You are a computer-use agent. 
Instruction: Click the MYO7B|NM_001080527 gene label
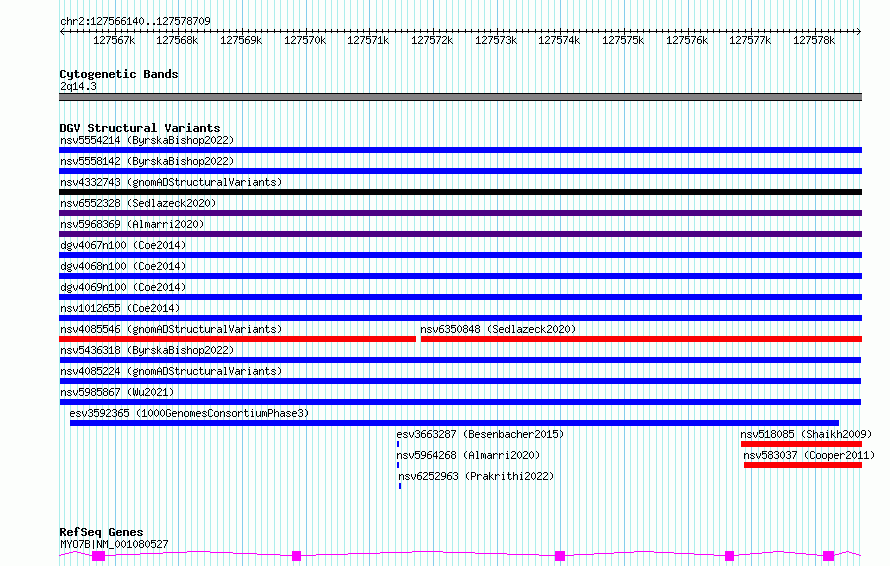[114, 544]
